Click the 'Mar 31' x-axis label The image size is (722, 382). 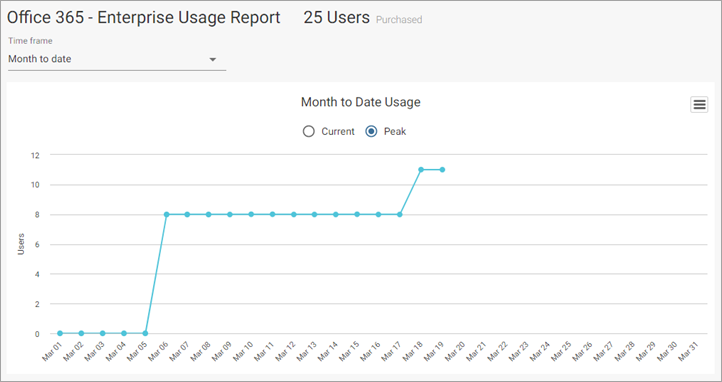pyautogui.click(x=688, y=352)
